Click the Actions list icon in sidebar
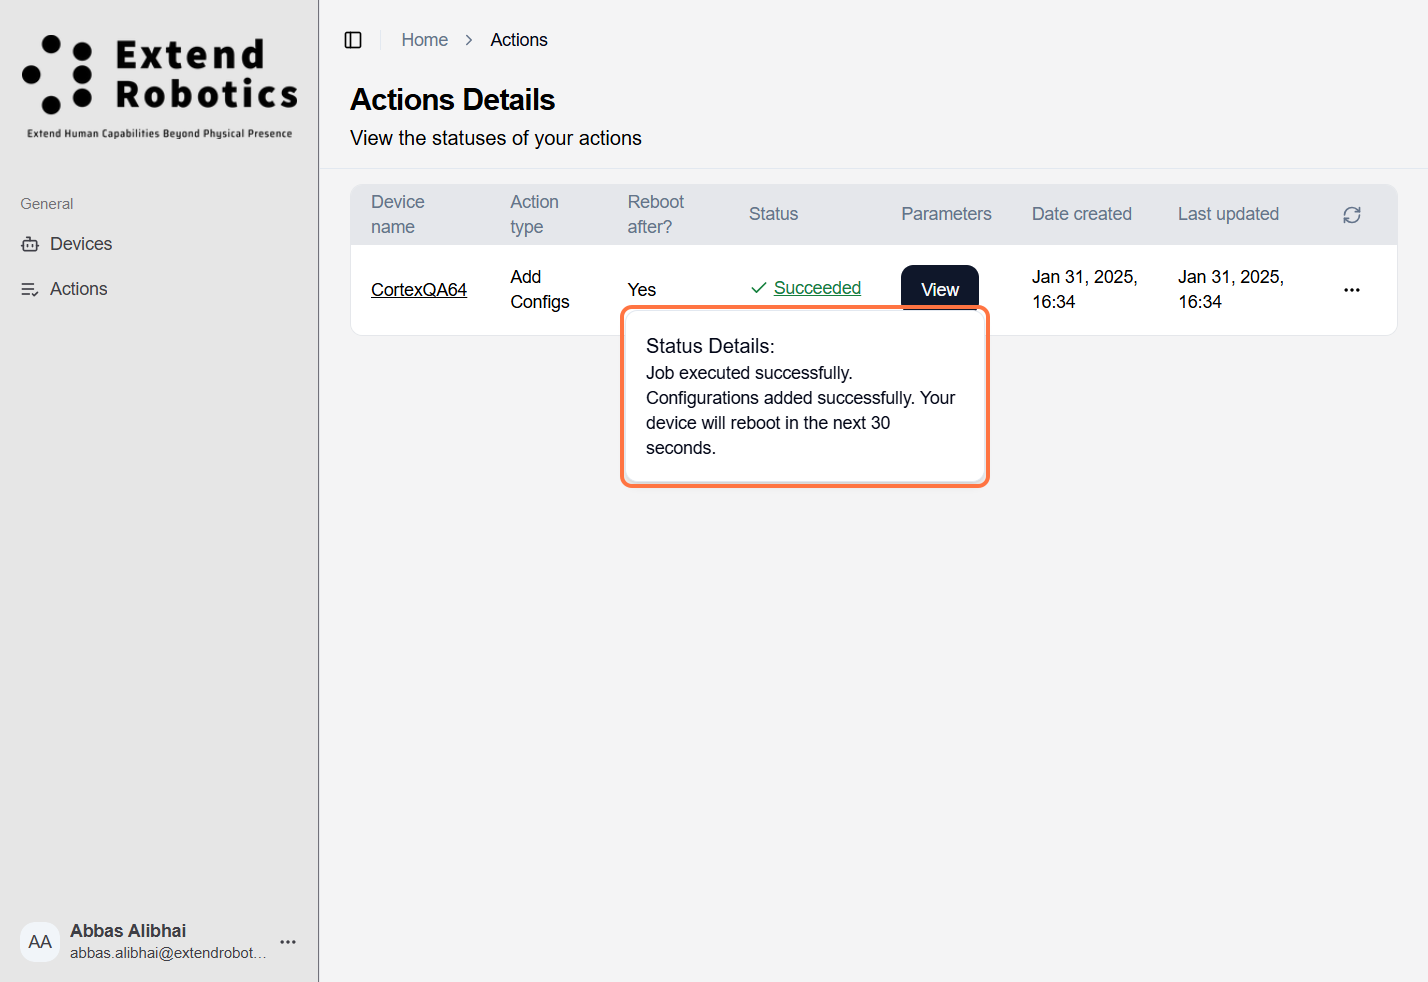1428x982 pixels. click(x=30, y=289)
